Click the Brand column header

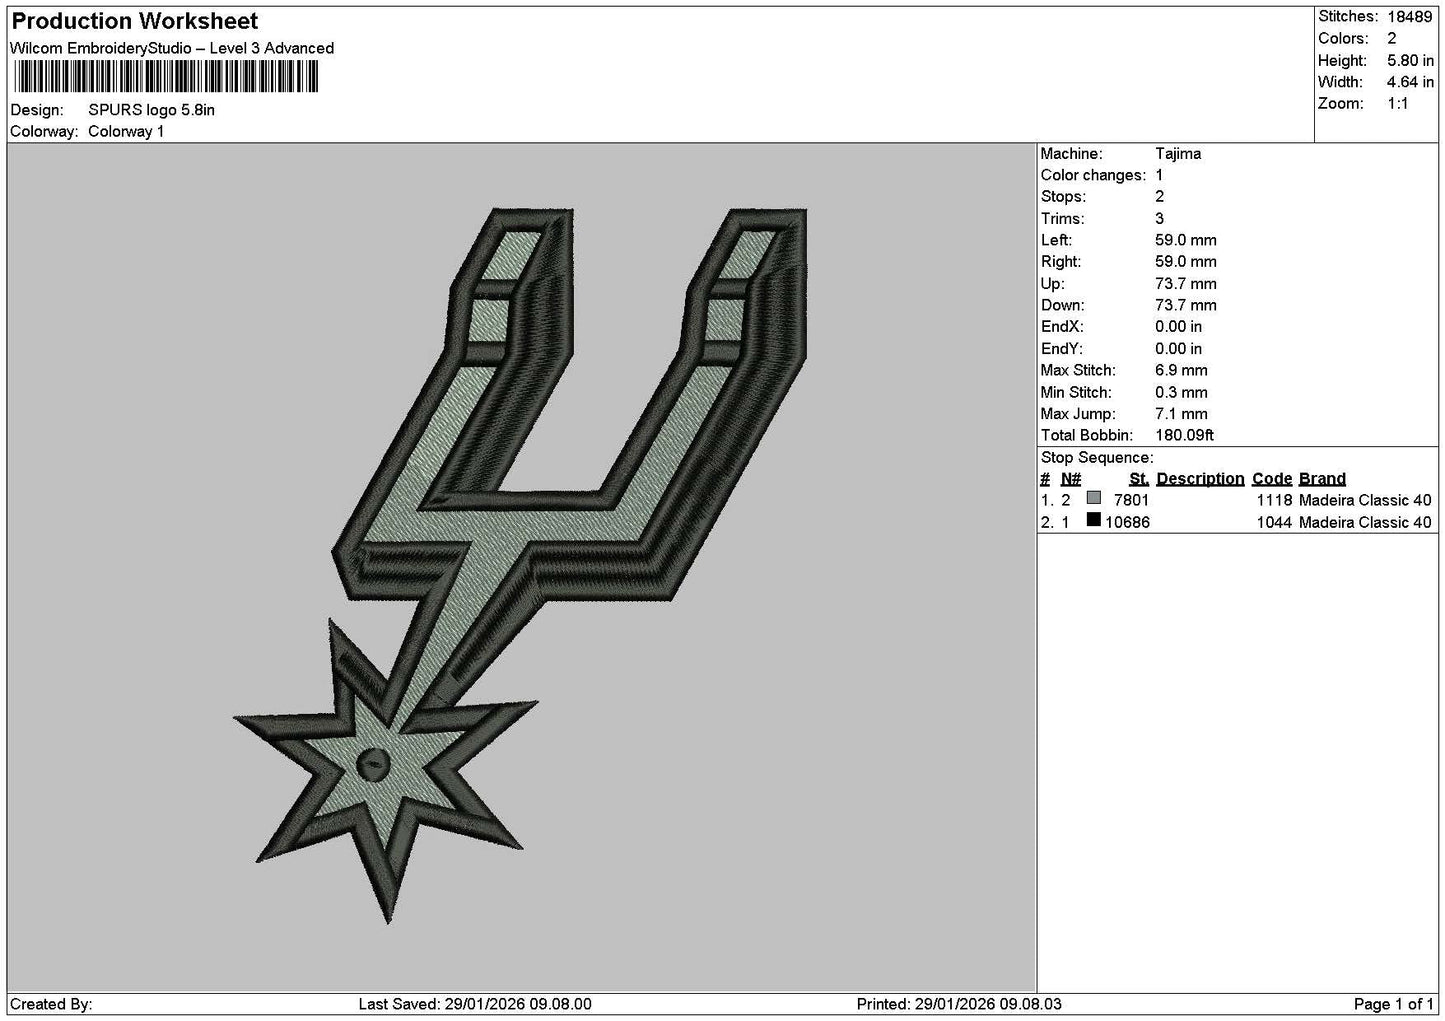click(1322, 479)
